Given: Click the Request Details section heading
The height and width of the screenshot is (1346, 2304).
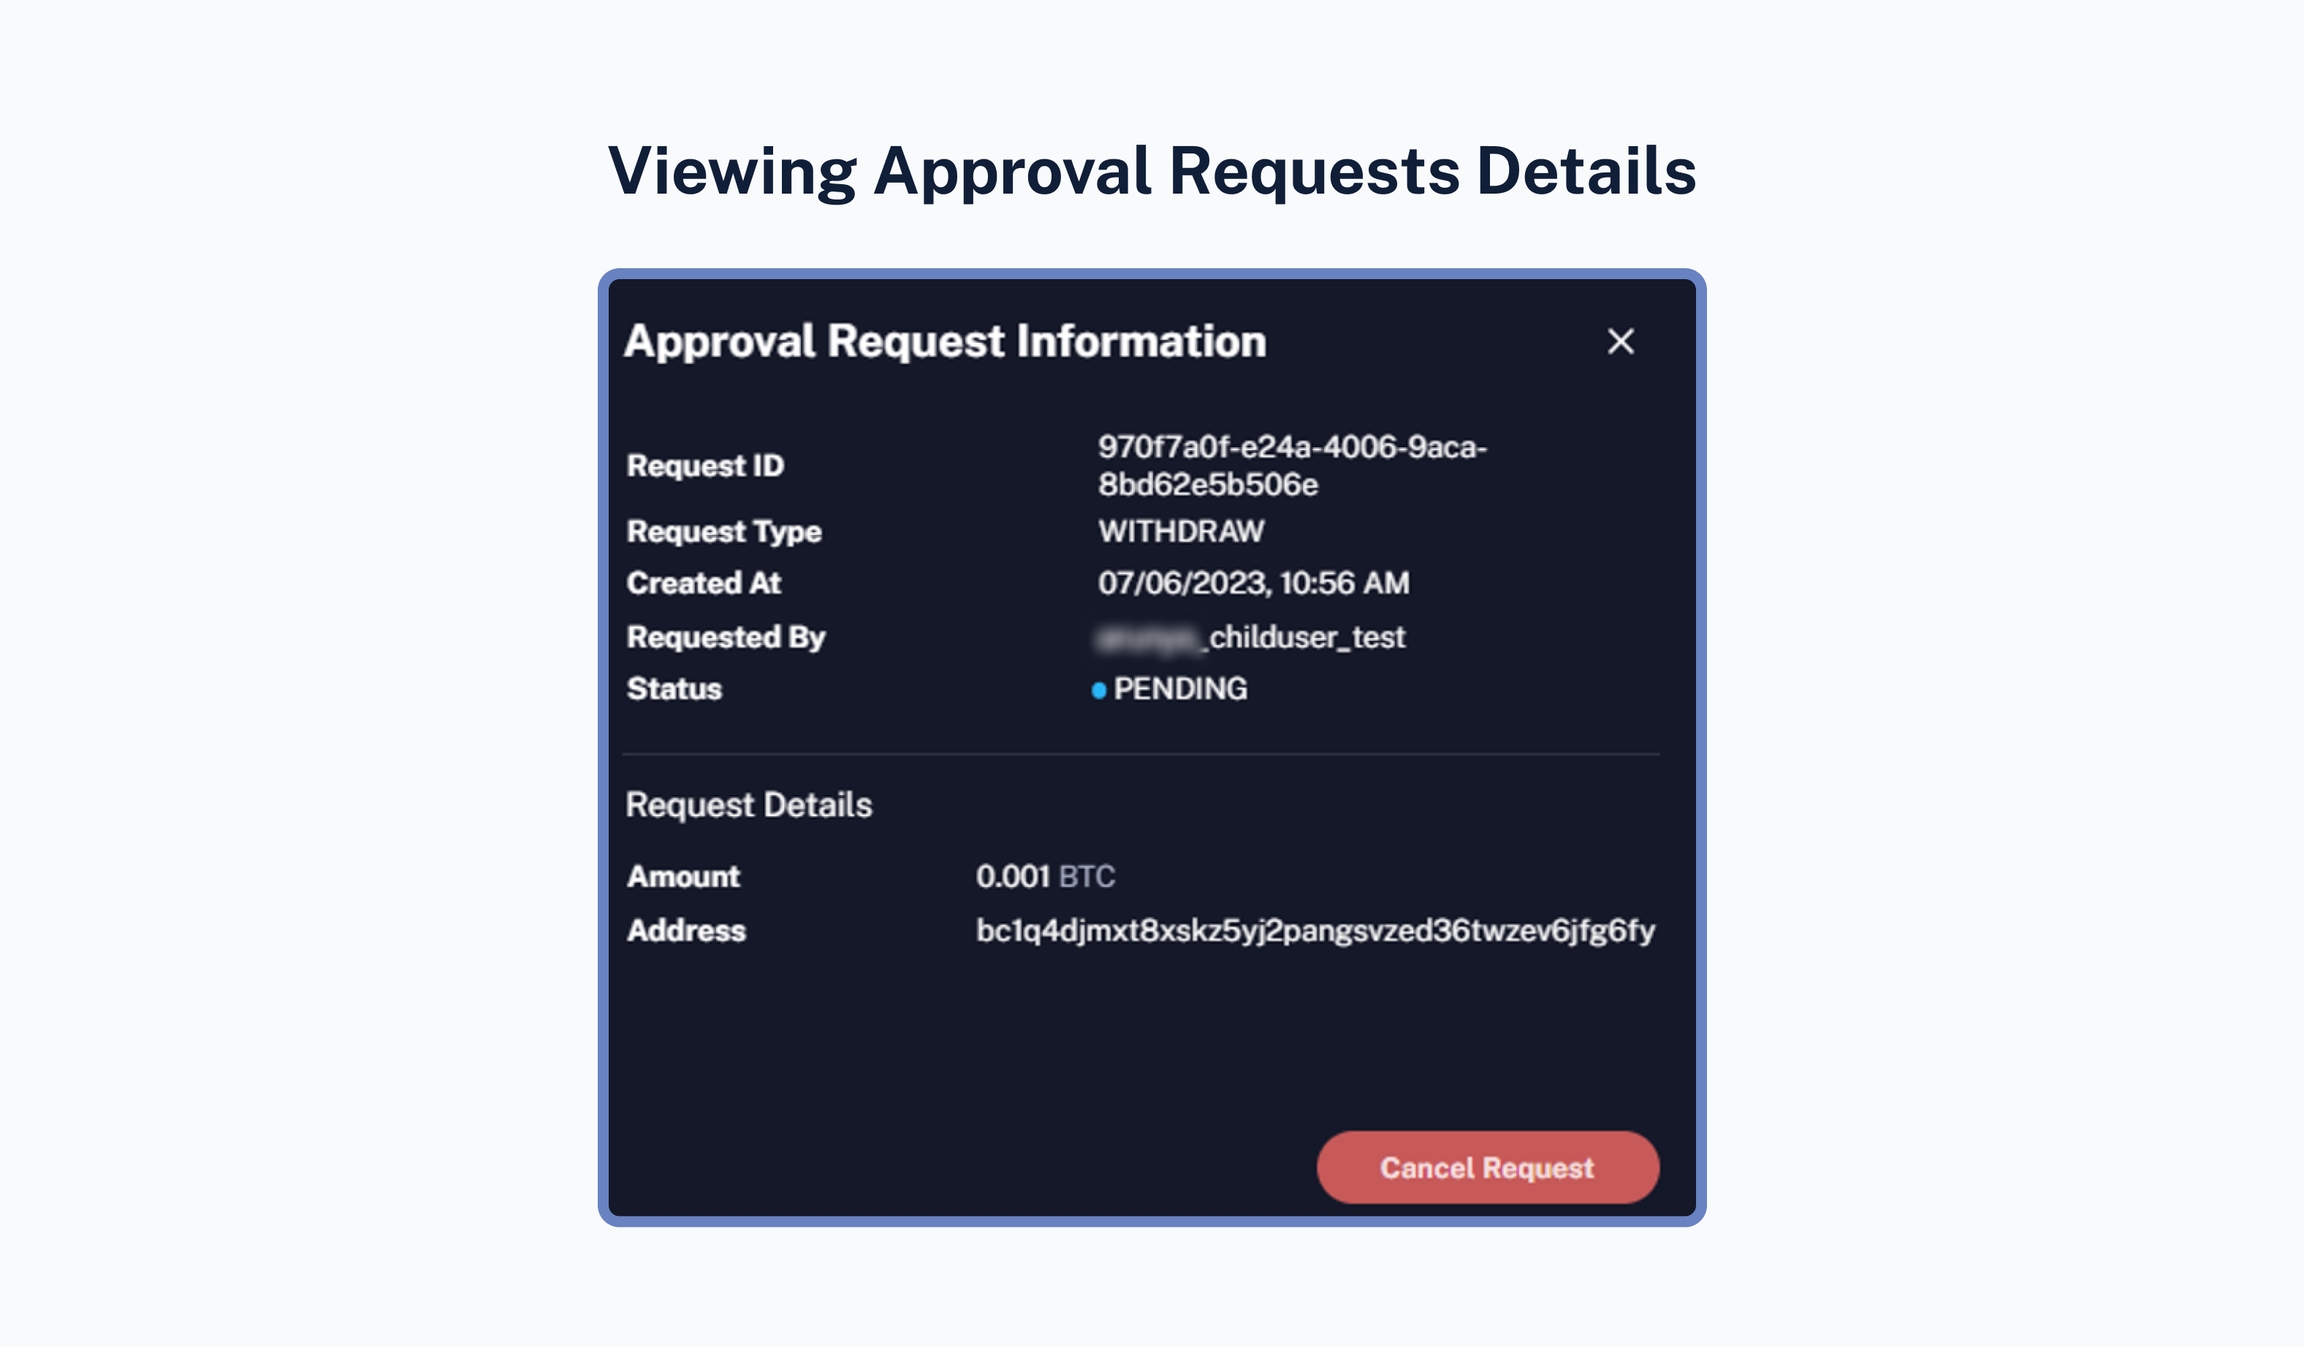Looking at the screenshot, I should (748, 805).
